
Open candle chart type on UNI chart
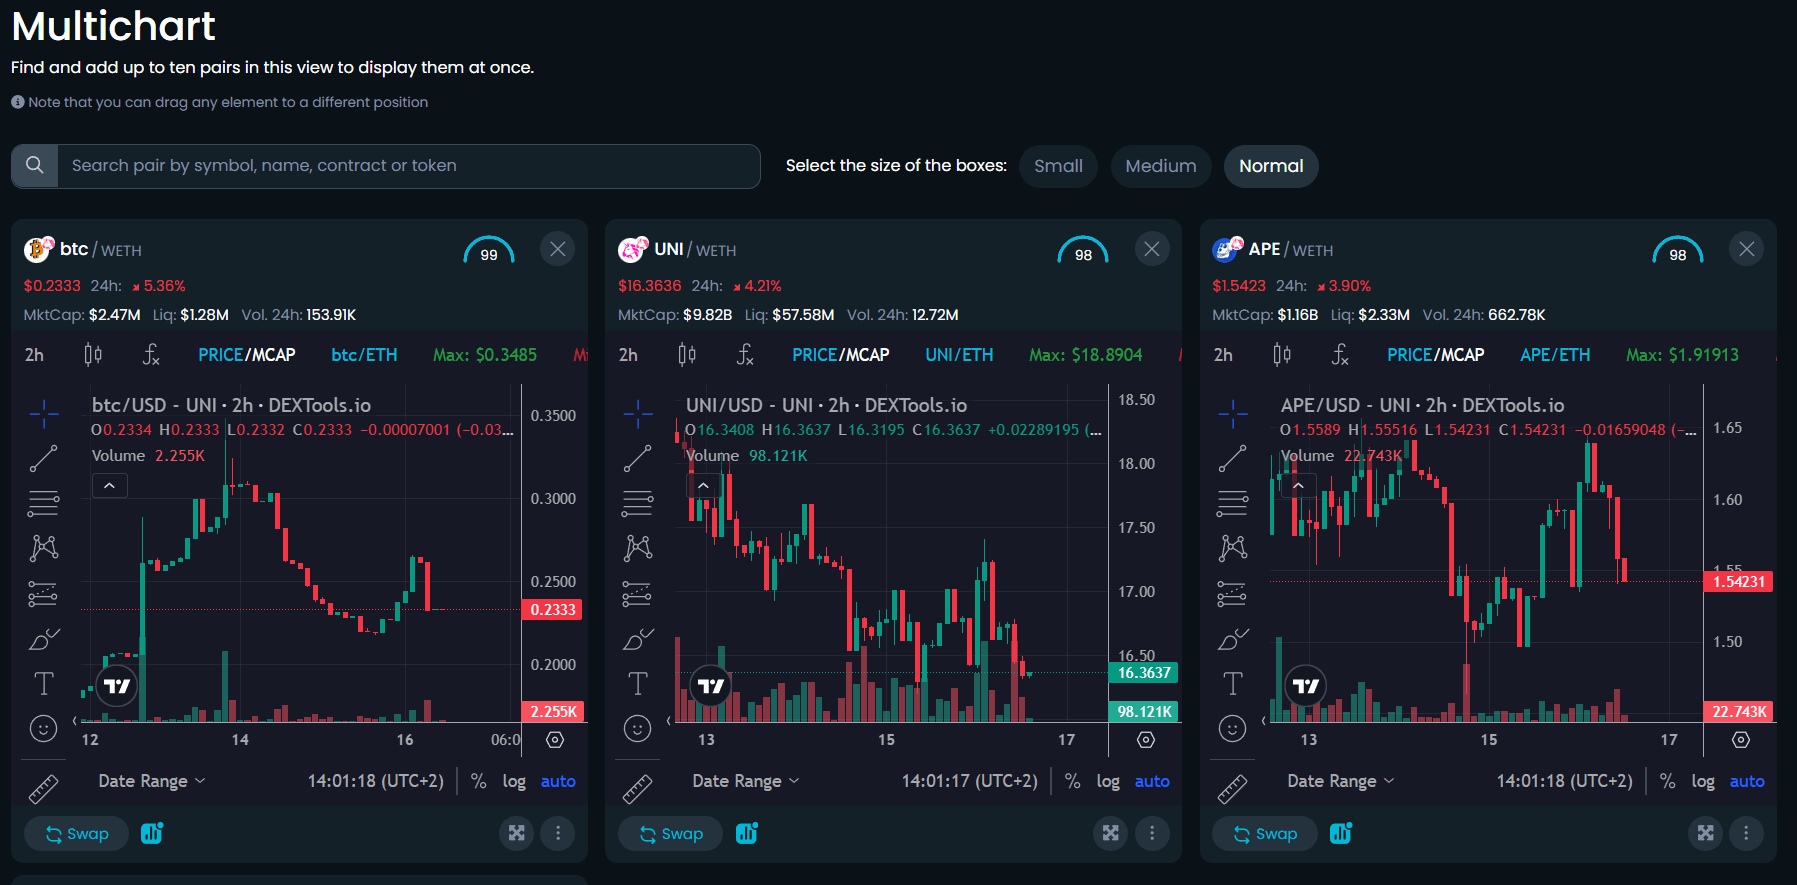click(687, 355)
